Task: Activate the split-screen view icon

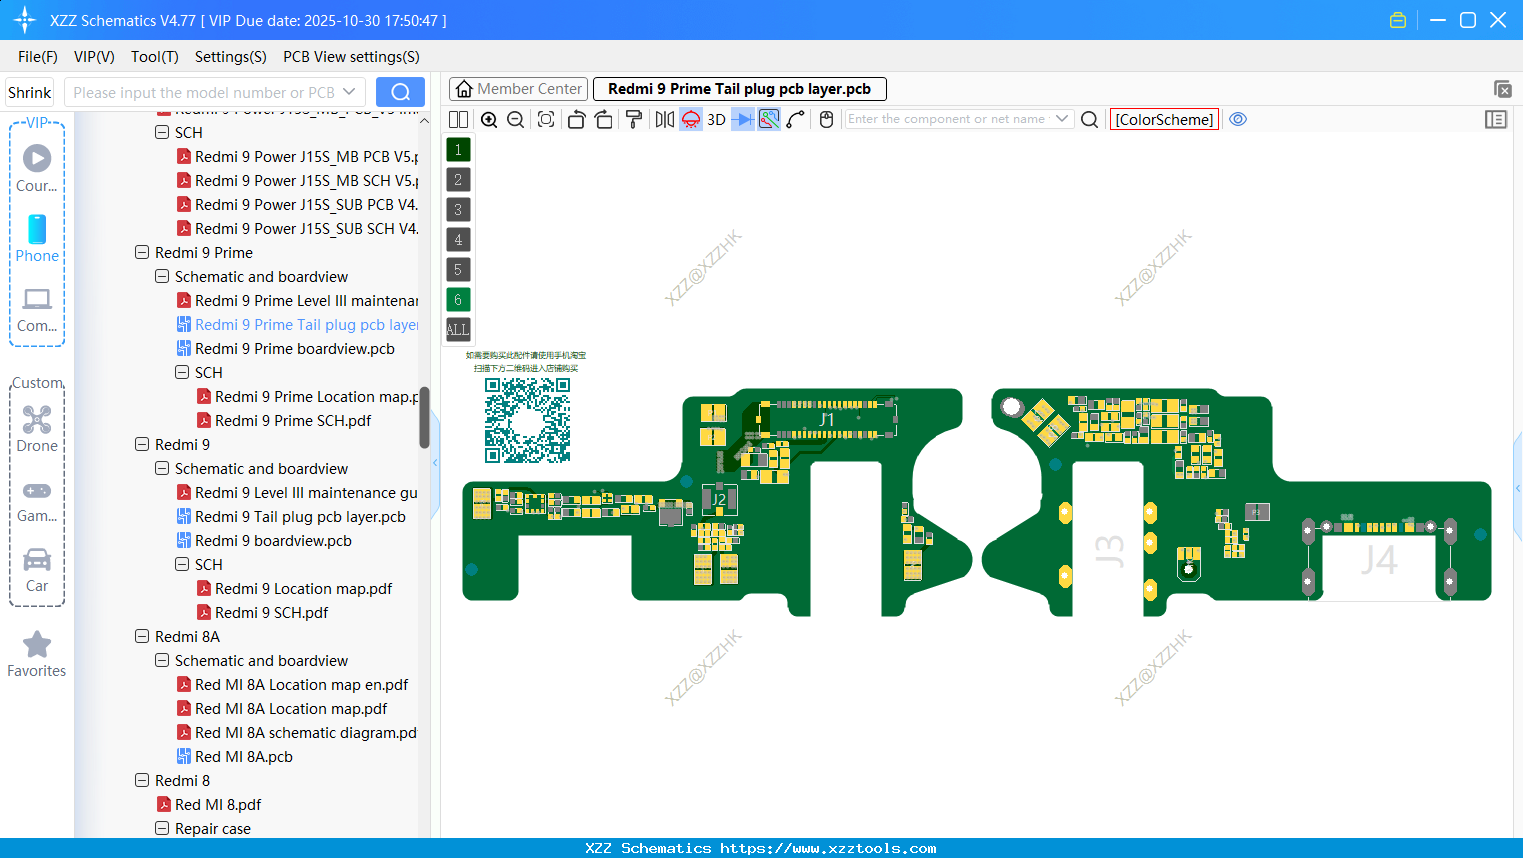Action: click(457, 119)
